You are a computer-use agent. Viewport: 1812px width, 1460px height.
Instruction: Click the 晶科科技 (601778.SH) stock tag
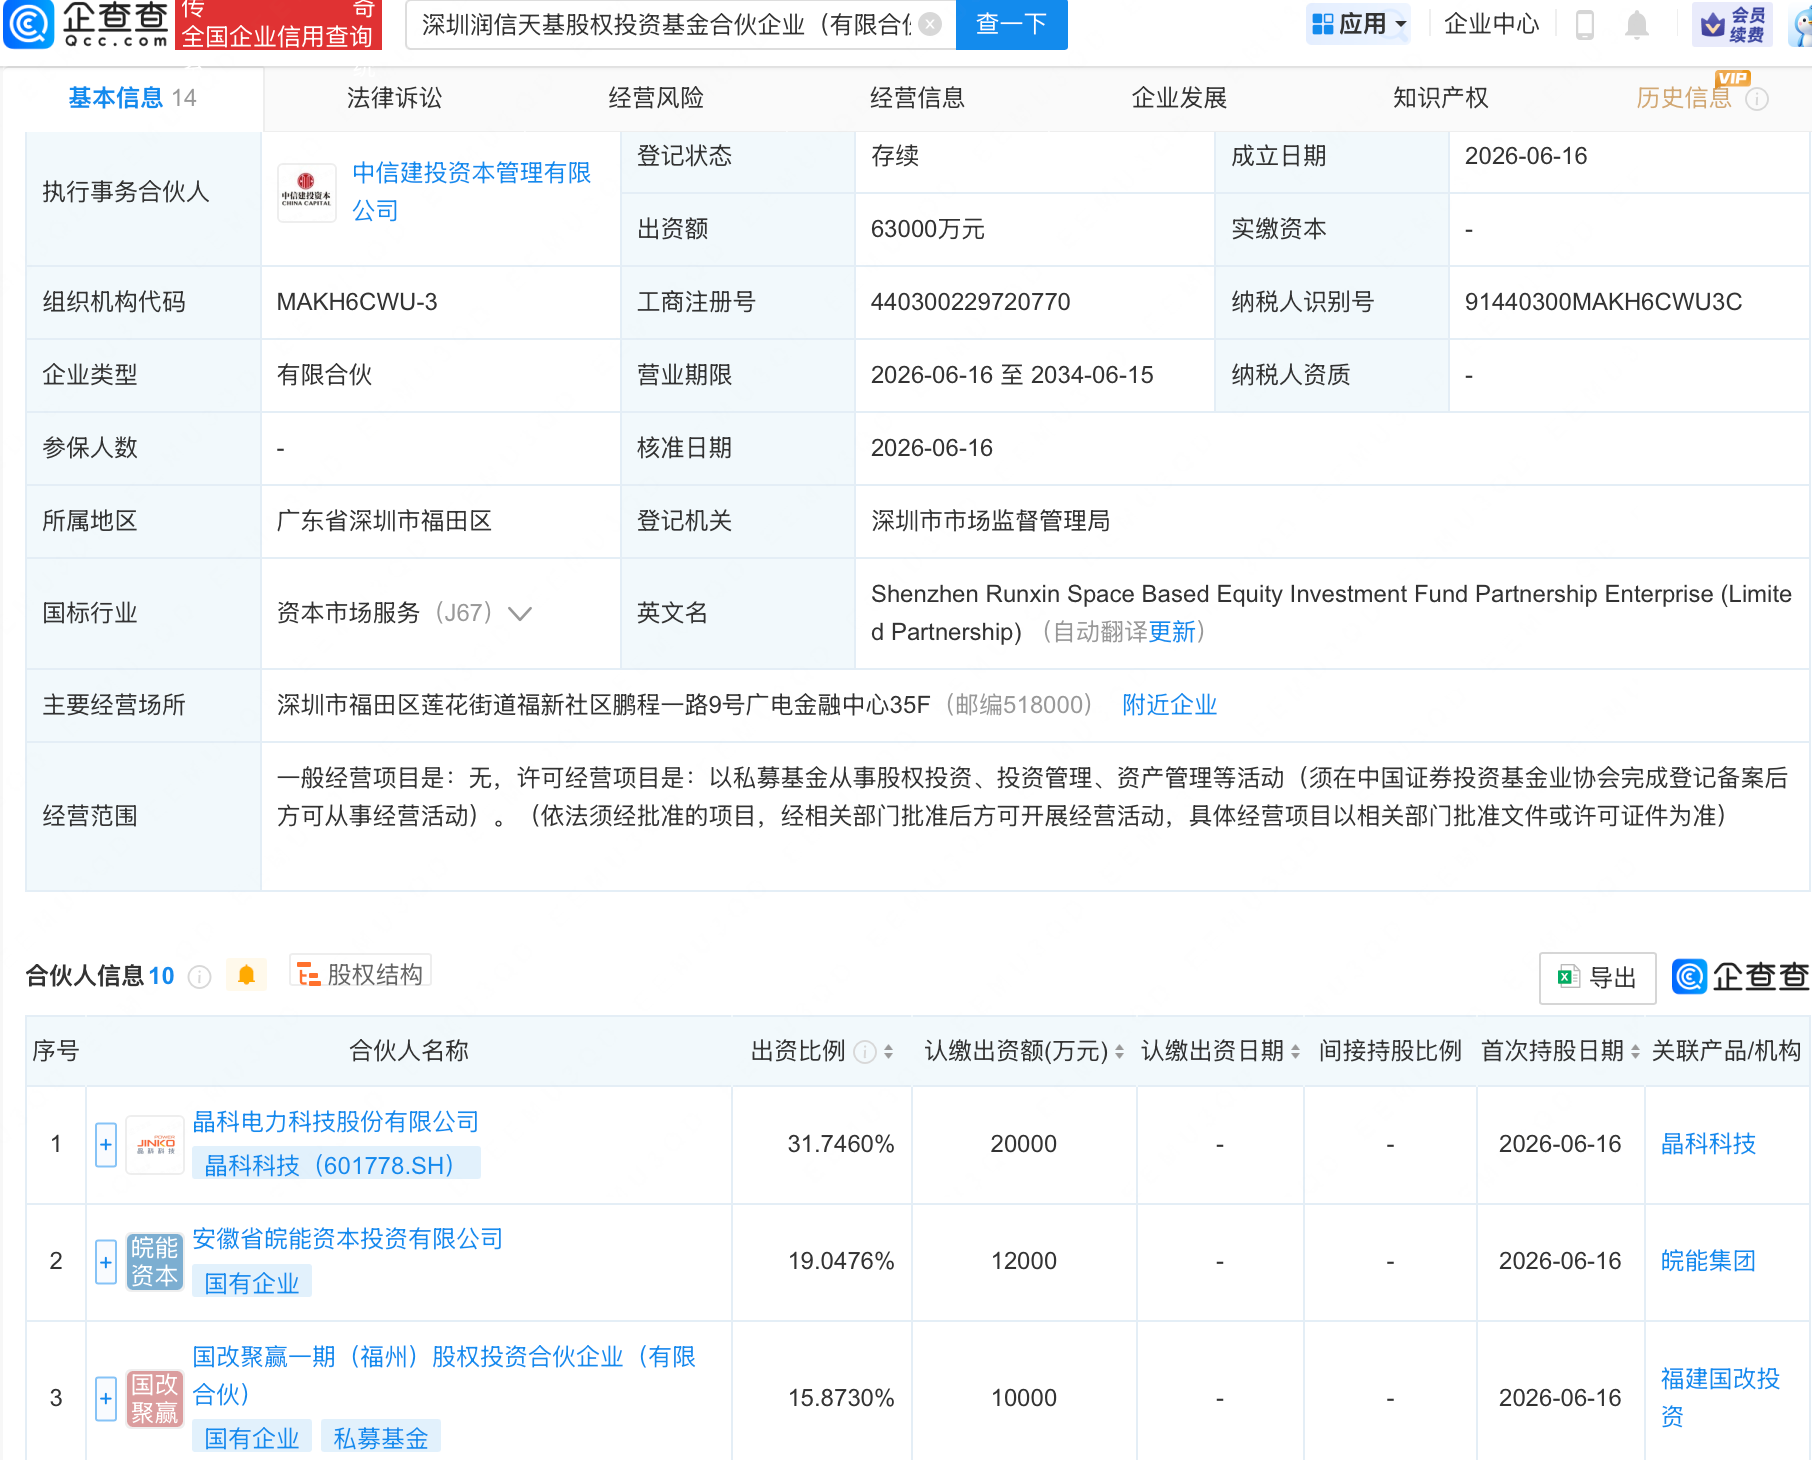336,1165
